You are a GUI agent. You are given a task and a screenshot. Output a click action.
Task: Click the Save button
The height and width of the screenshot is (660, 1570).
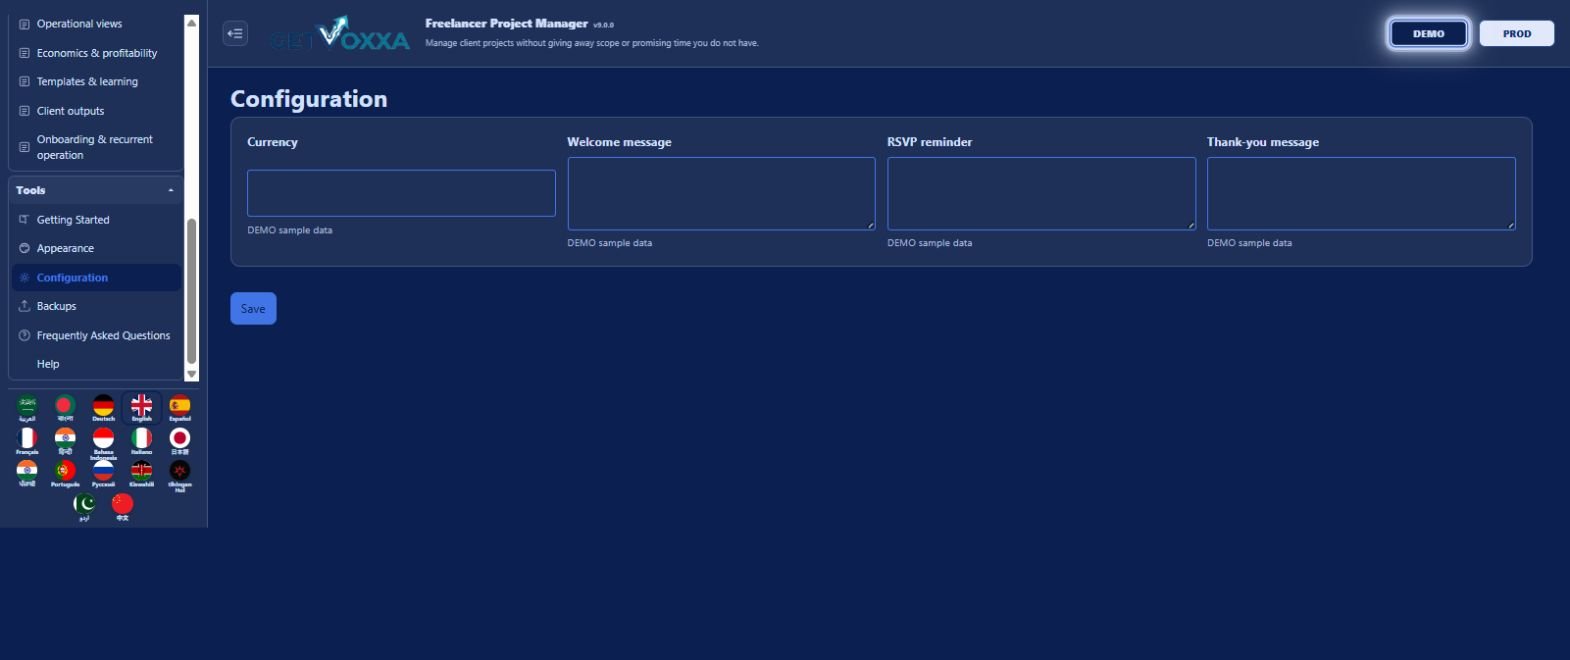[x=253, y=308]
